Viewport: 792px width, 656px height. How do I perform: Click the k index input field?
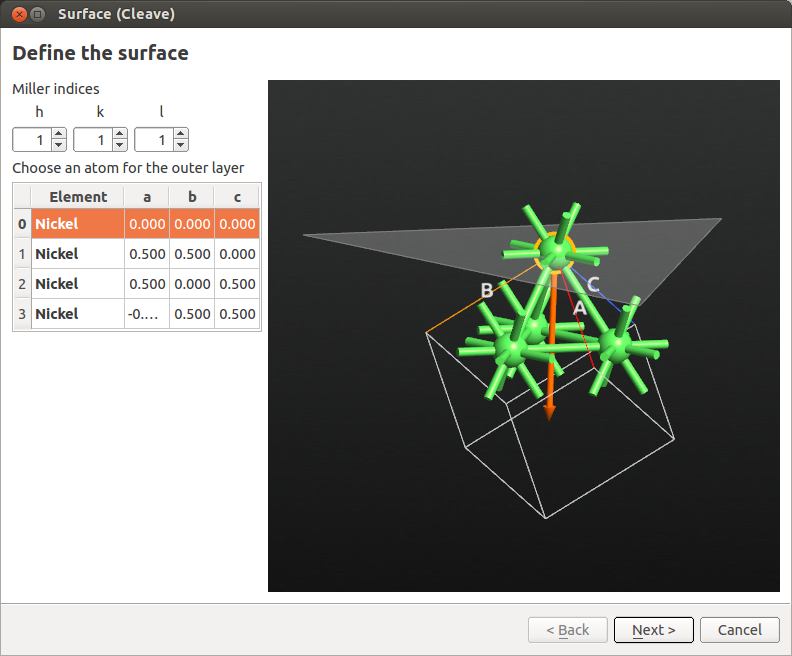point(93,140)
